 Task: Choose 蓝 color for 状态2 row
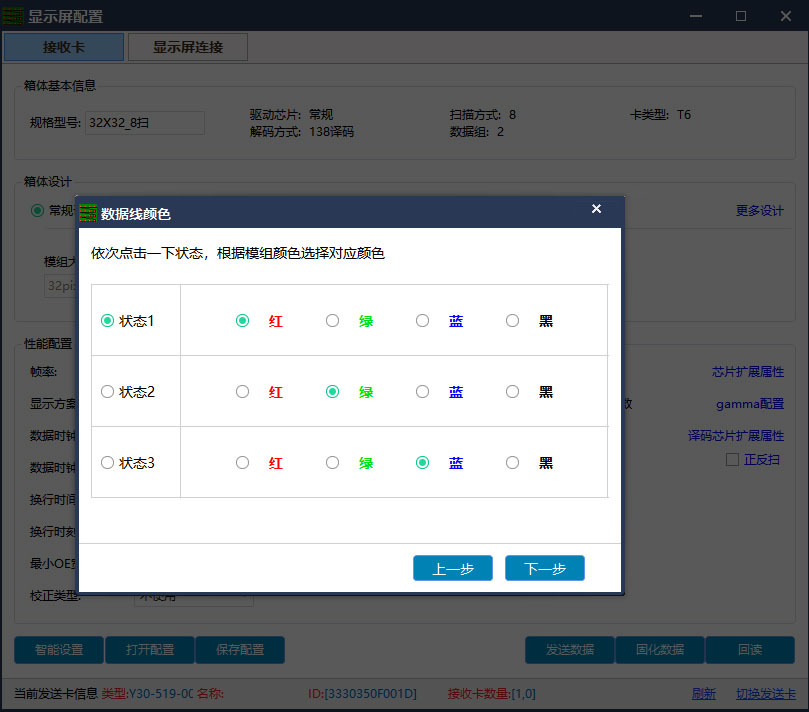pyautogui.click(x=423, y=392)
